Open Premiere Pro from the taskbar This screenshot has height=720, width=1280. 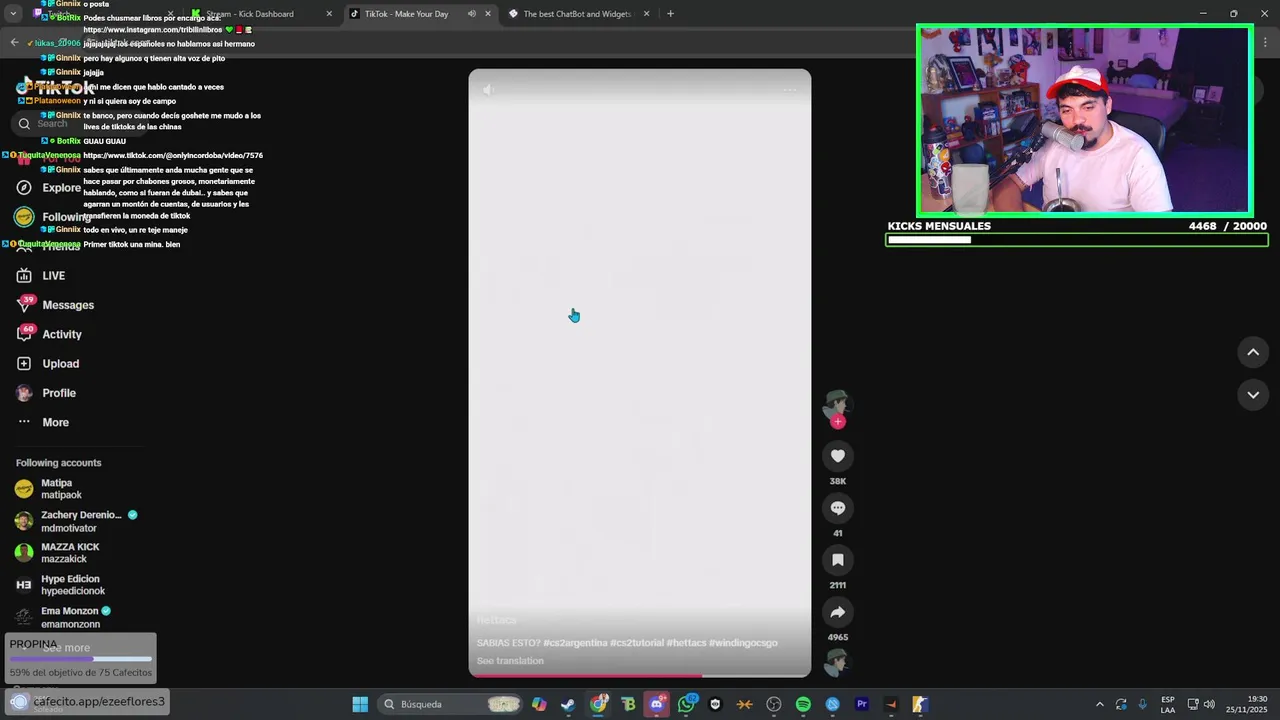[x=862, y=704]
